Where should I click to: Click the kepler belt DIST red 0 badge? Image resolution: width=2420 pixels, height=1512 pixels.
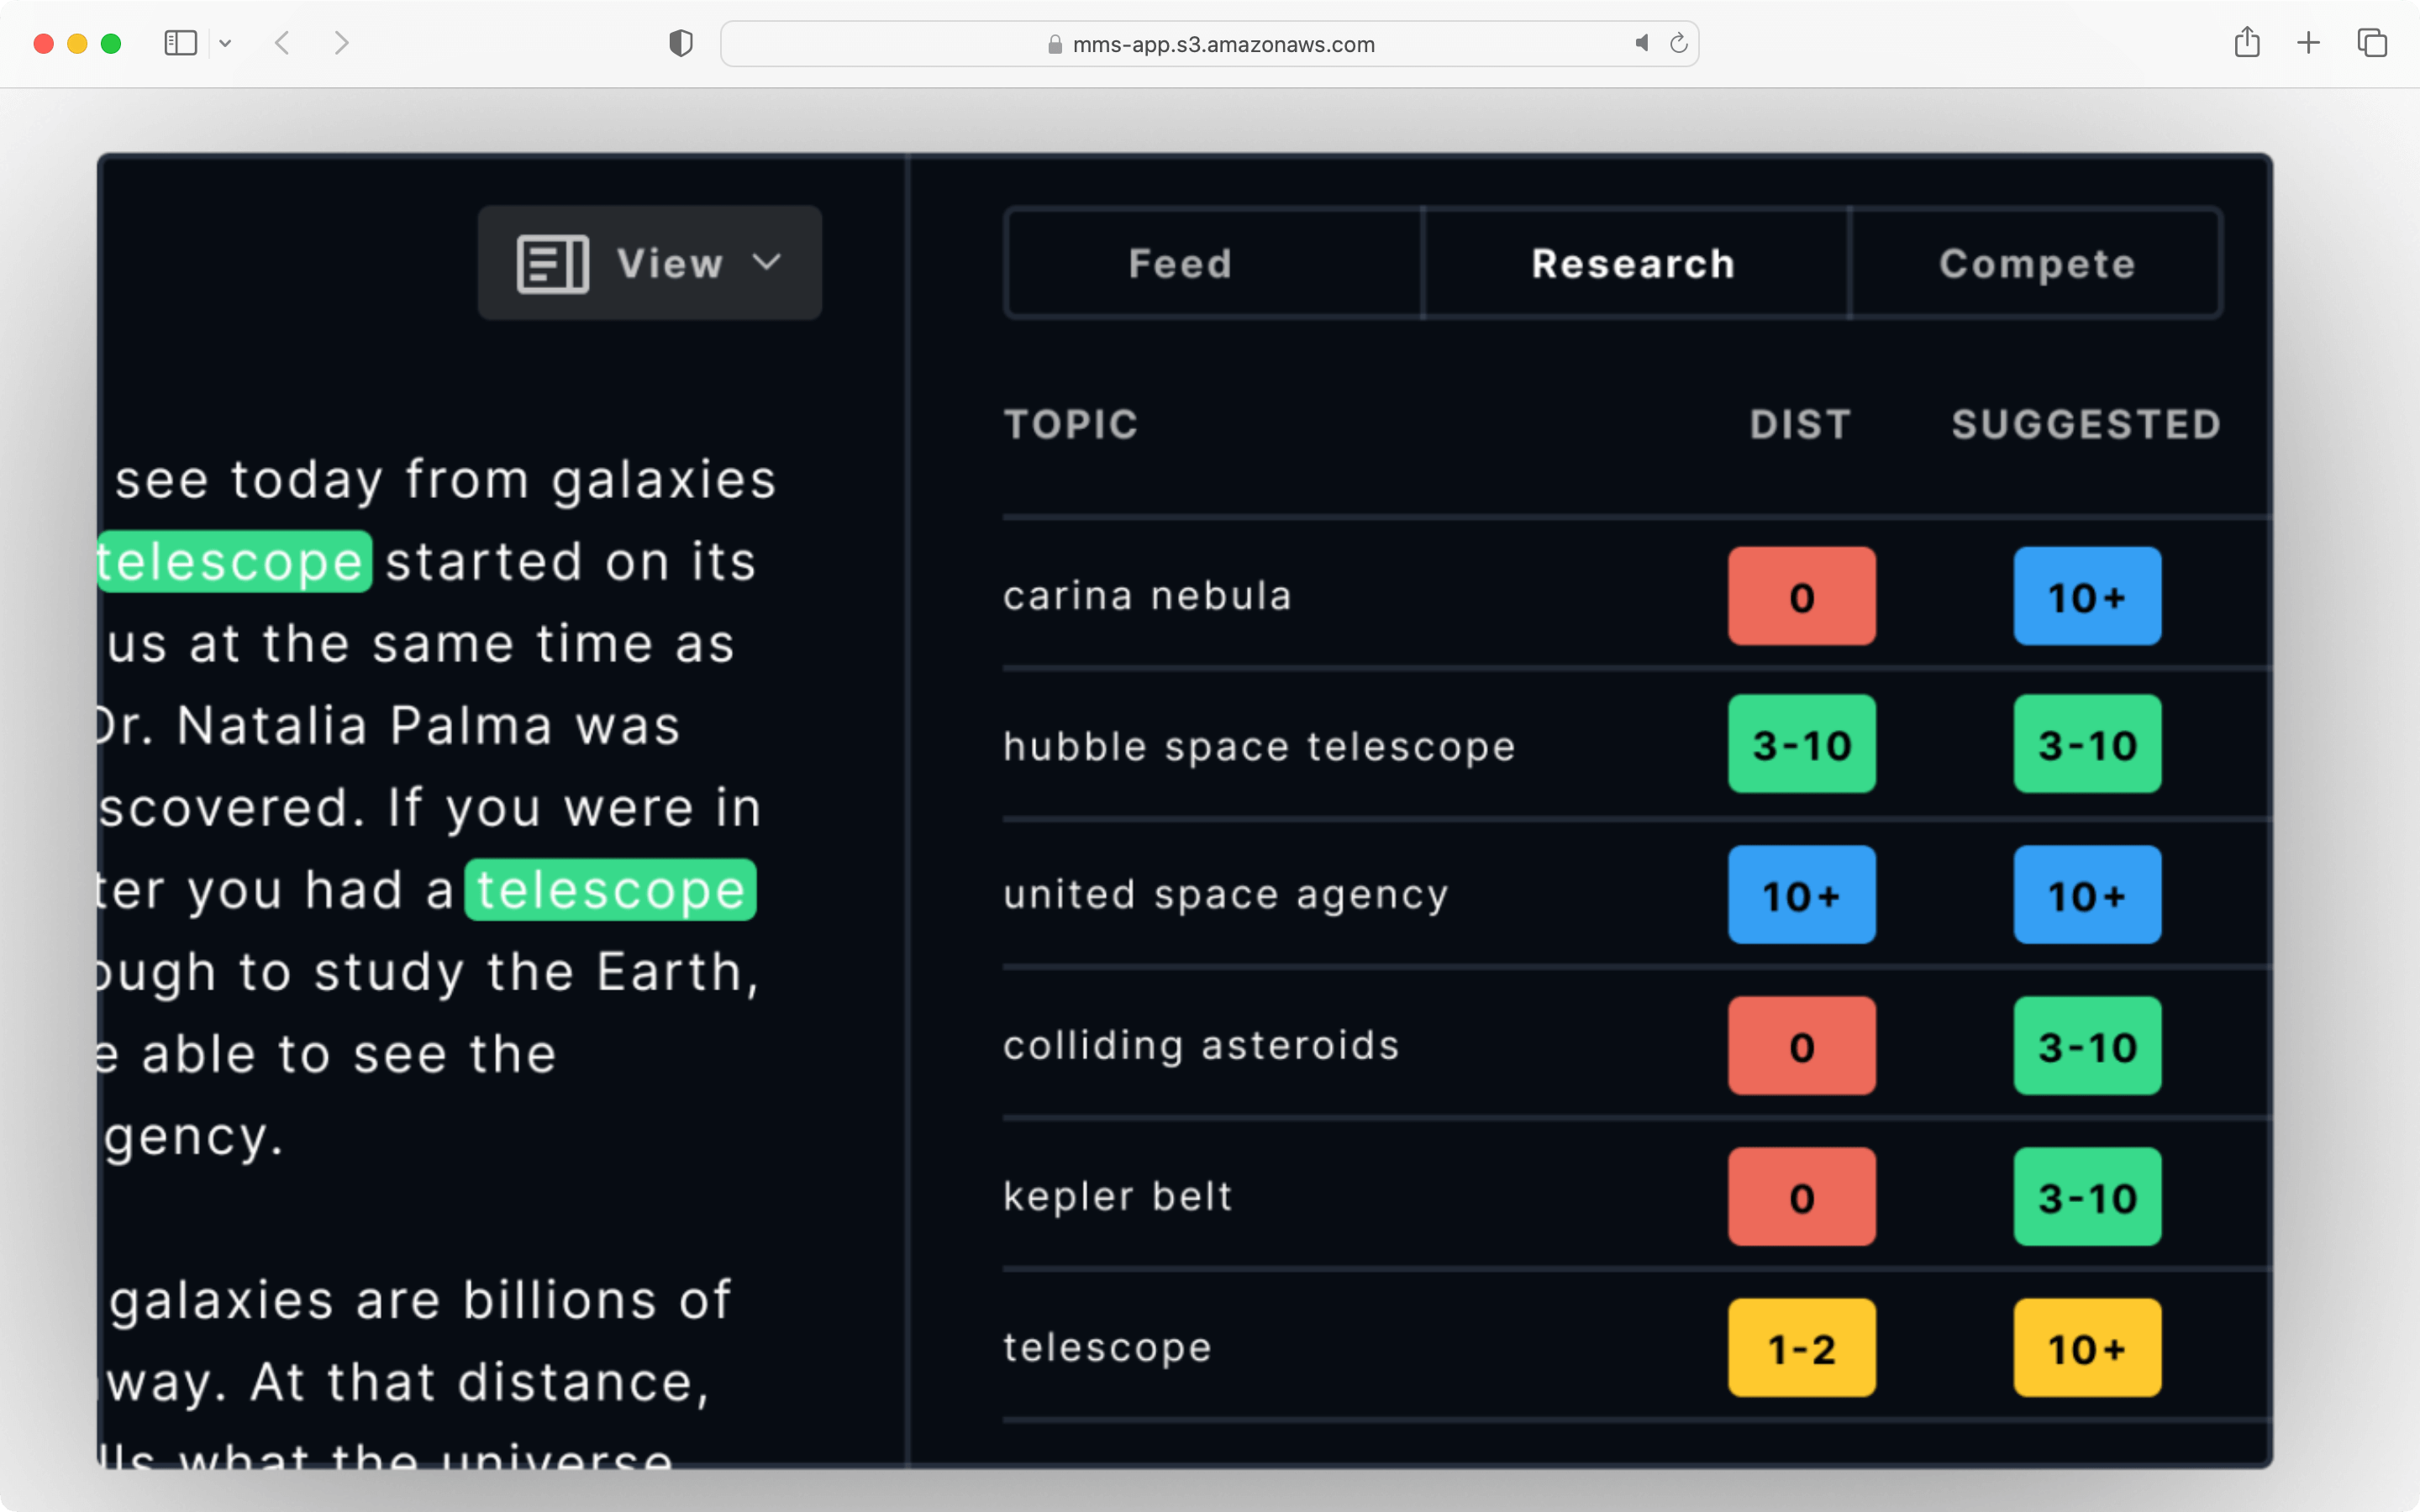pyautogui.click(x=1802, y=1195)
